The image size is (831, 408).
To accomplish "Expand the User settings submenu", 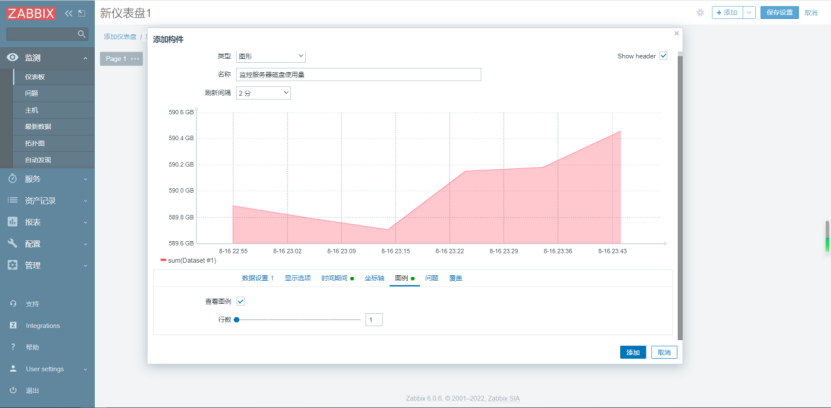I will click(85, 369).
